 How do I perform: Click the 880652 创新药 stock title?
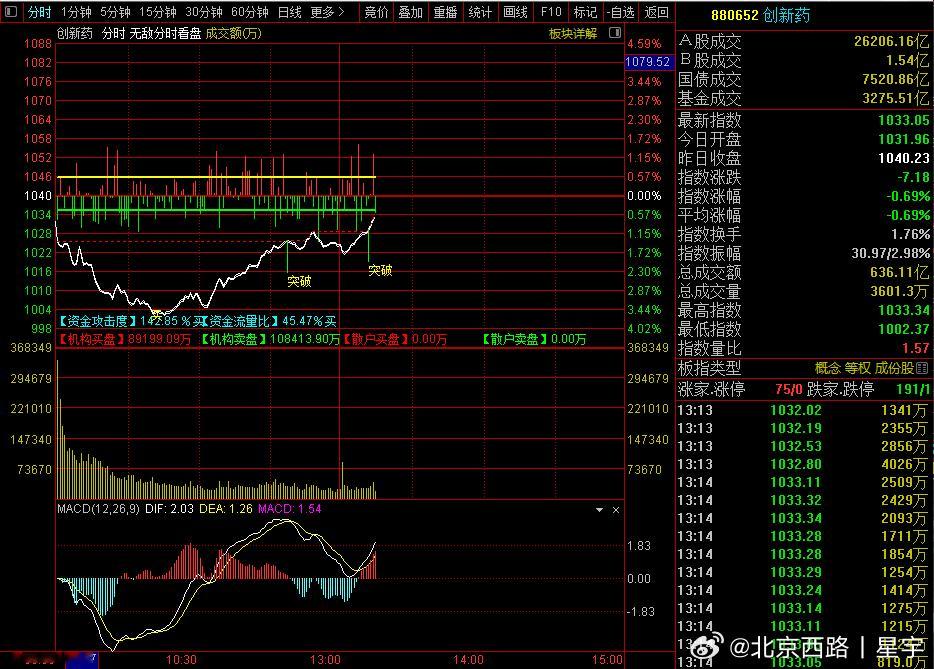pos(761,15)
